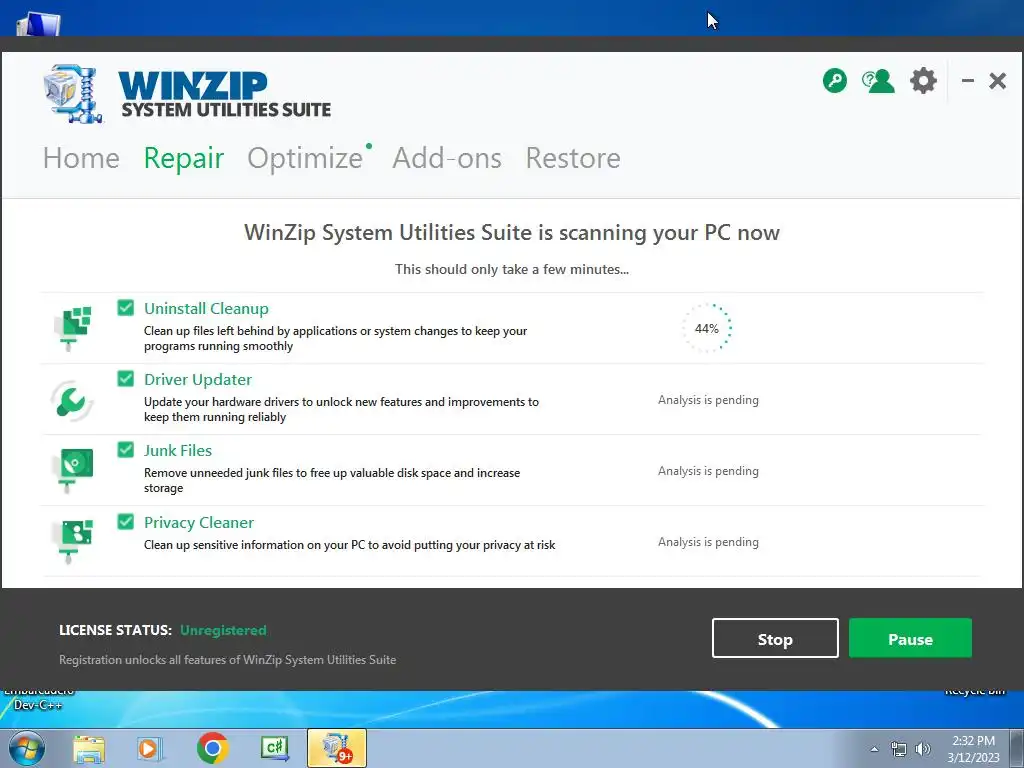Pause the scan with the Pause button
This screenshot has height=768, width=1024.
910,638
